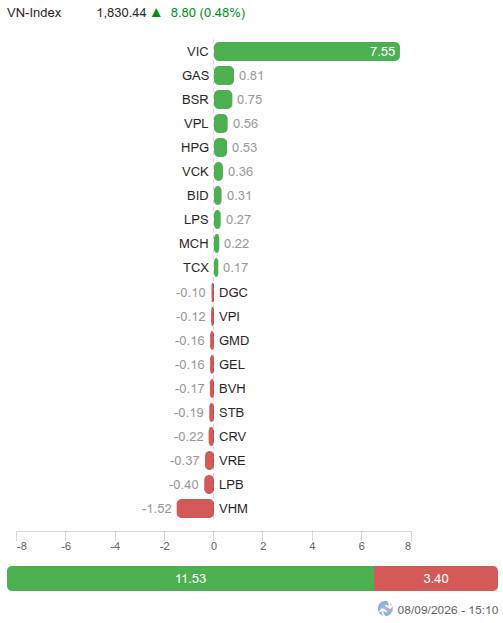Screen dimensions: 503x623
Task: Click the BSR green bar
Action: click(x=223, y=99)
